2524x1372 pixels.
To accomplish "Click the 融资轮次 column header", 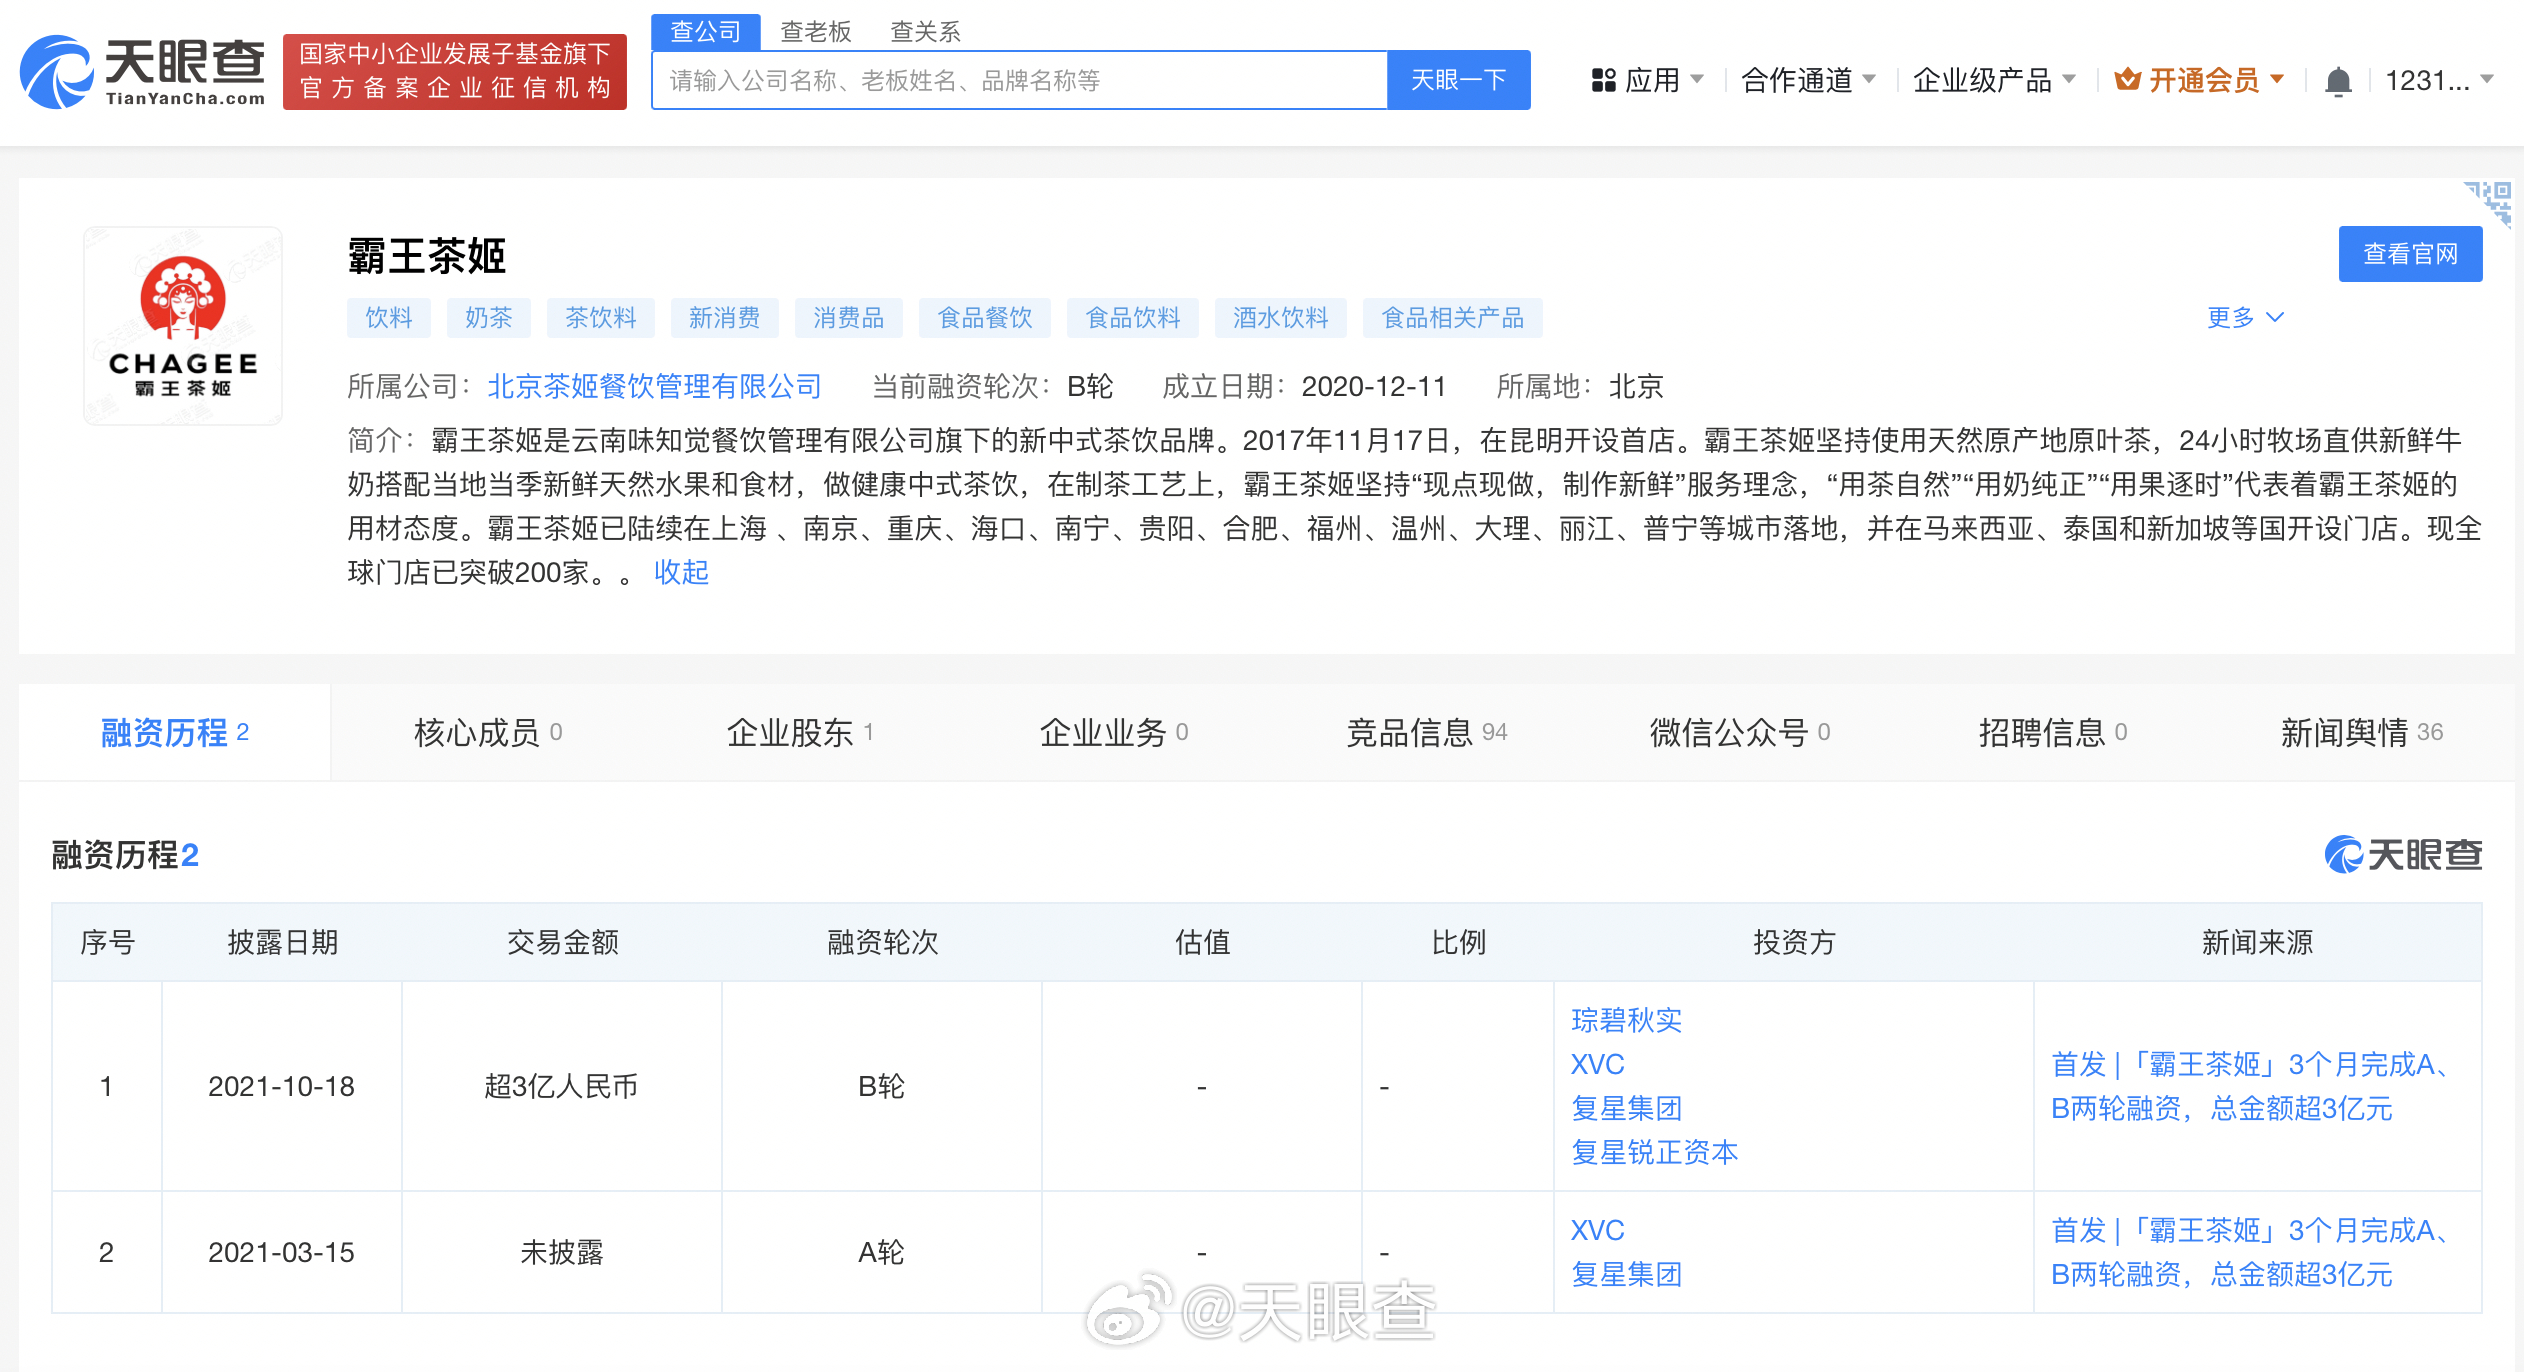I will click(x=882, y=942).
